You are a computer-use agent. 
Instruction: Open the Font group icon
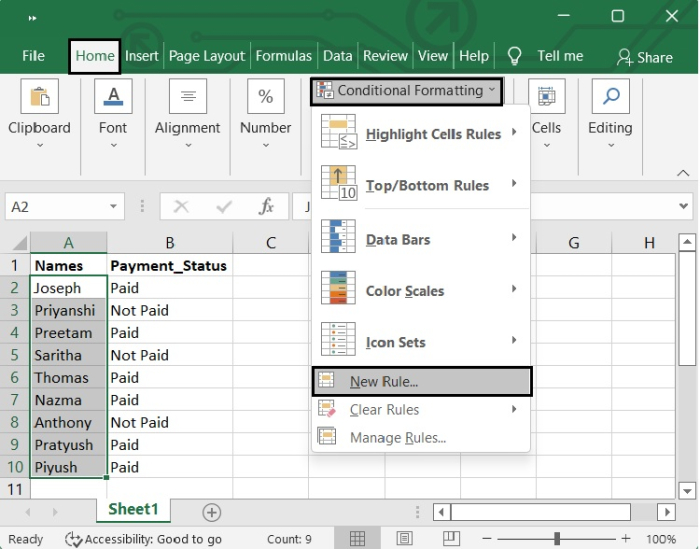(x=113, y=97)
